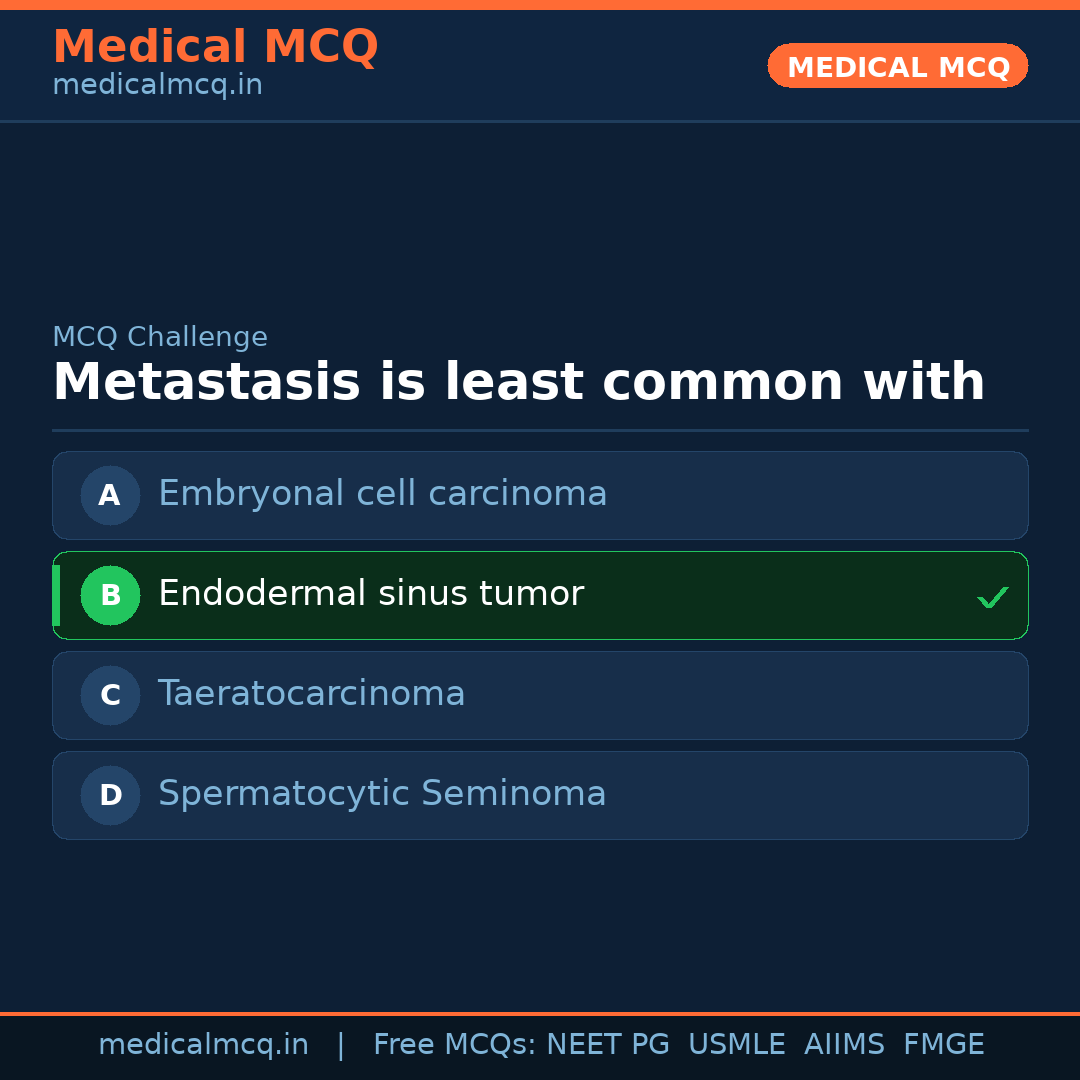Viewport: 1080px width, 1080px height.
Task: Click the letter A circle badge
Action: point(110,495)
